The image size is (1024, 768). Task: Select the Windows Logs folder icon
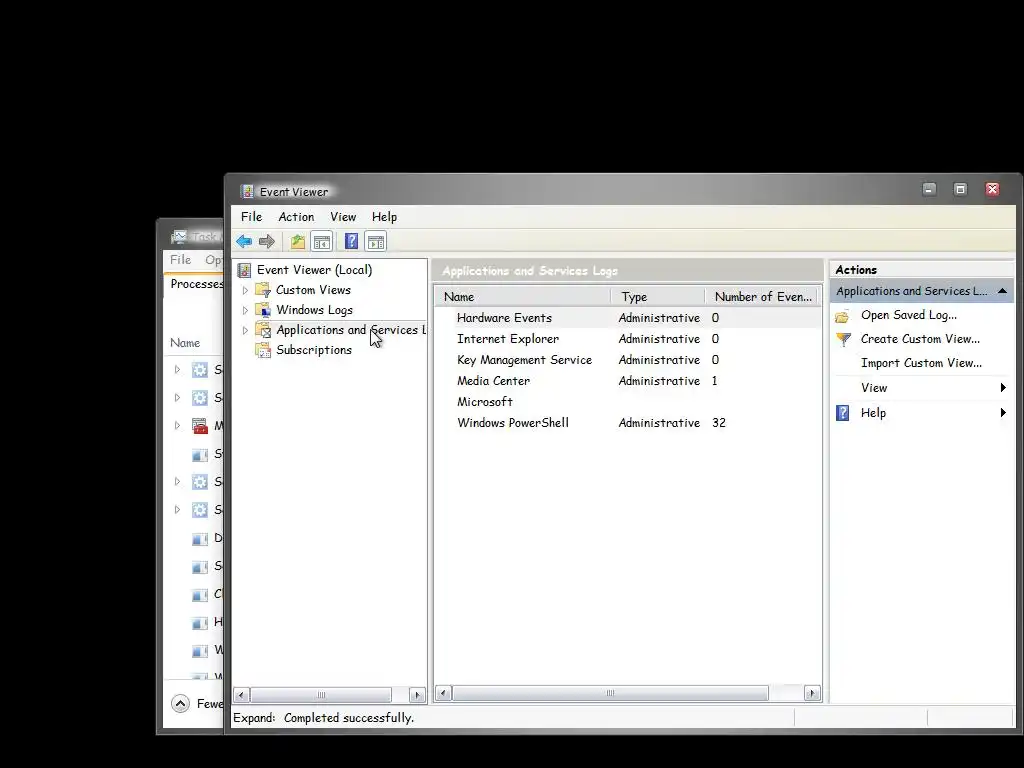[263, 310]
